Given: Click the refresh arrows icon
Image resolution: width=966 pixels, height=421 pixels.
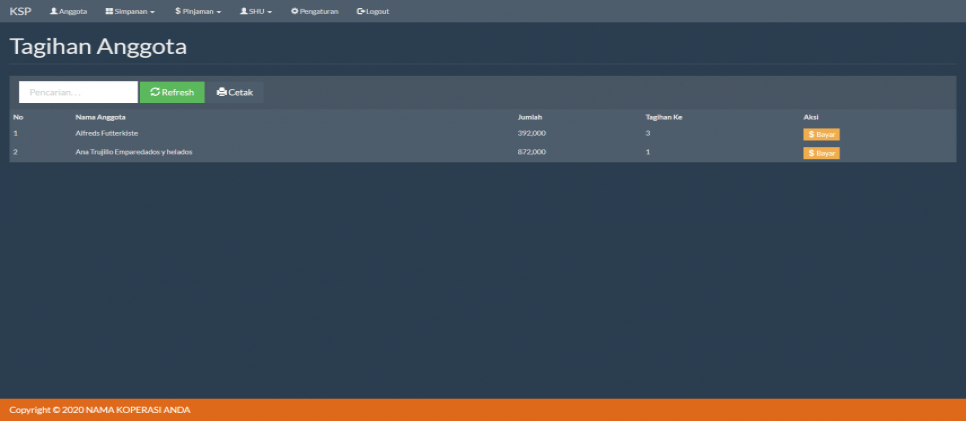Looking at the screenshot, I should 155,92.
